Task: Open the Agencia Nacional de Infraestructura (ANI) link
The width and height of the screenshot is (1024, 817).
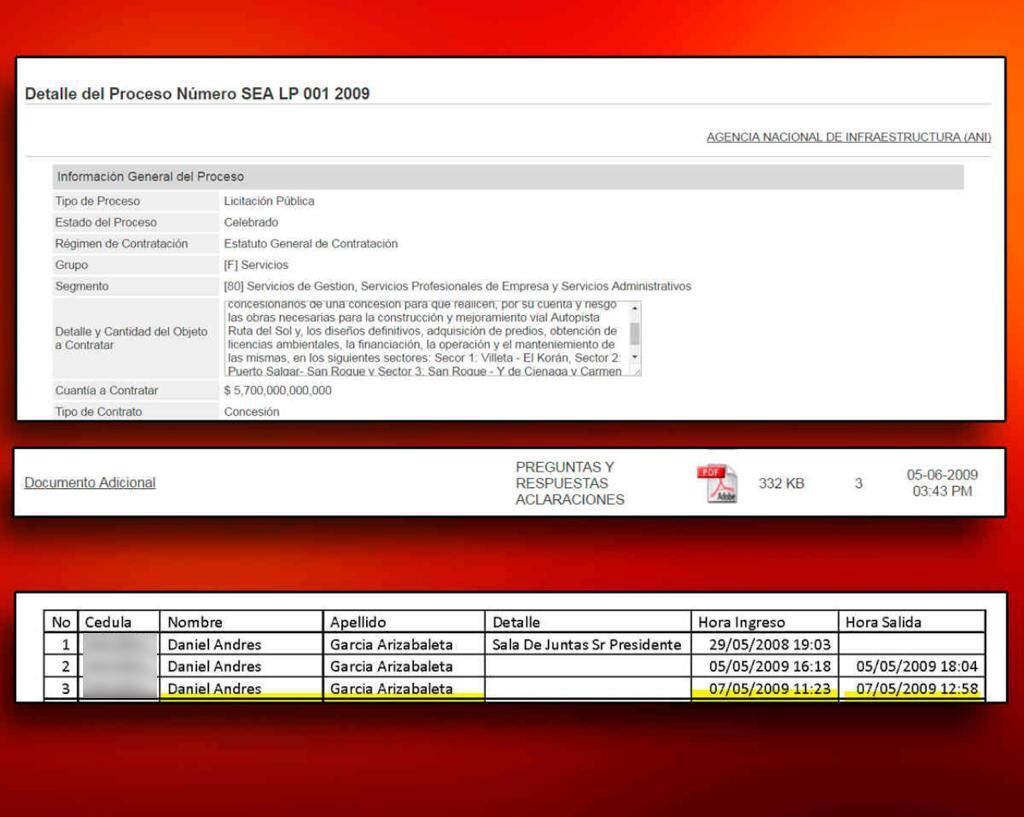Action: 848,137
